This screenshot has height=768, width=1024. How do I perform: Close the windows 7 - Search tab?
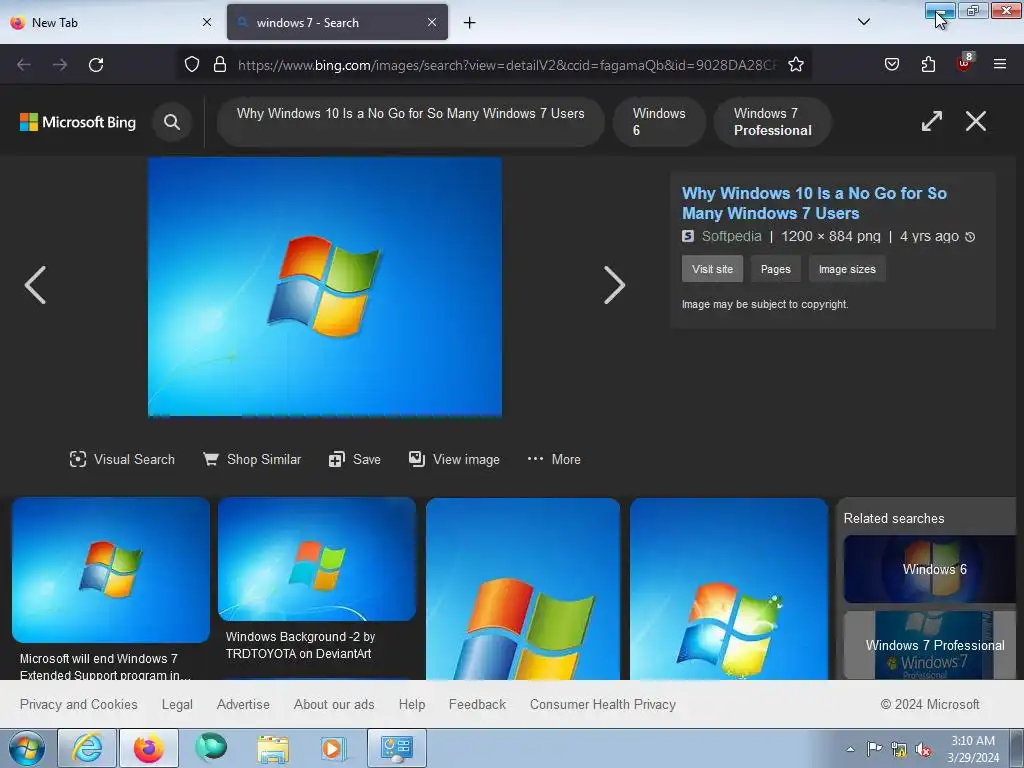(x=432, y=22)
